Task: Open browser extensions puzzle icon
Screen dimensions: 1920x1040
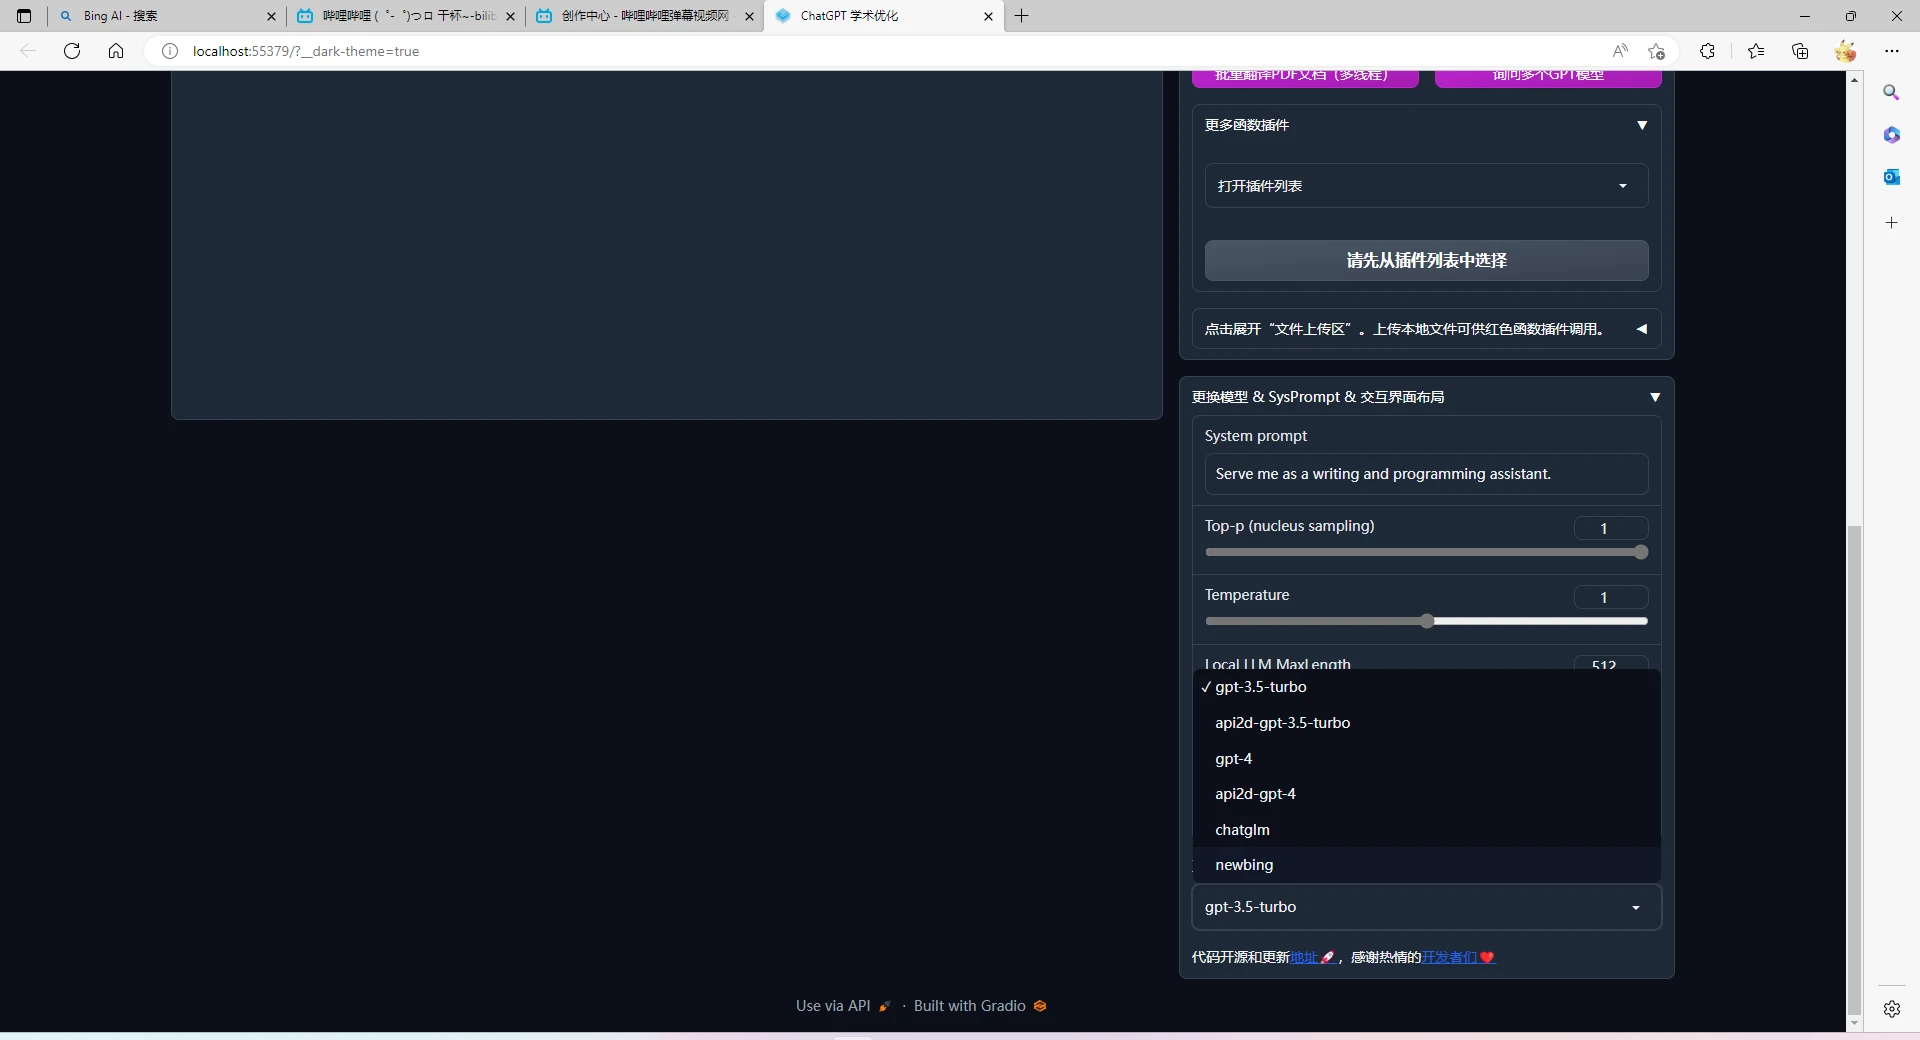Action: (1707, 51)
